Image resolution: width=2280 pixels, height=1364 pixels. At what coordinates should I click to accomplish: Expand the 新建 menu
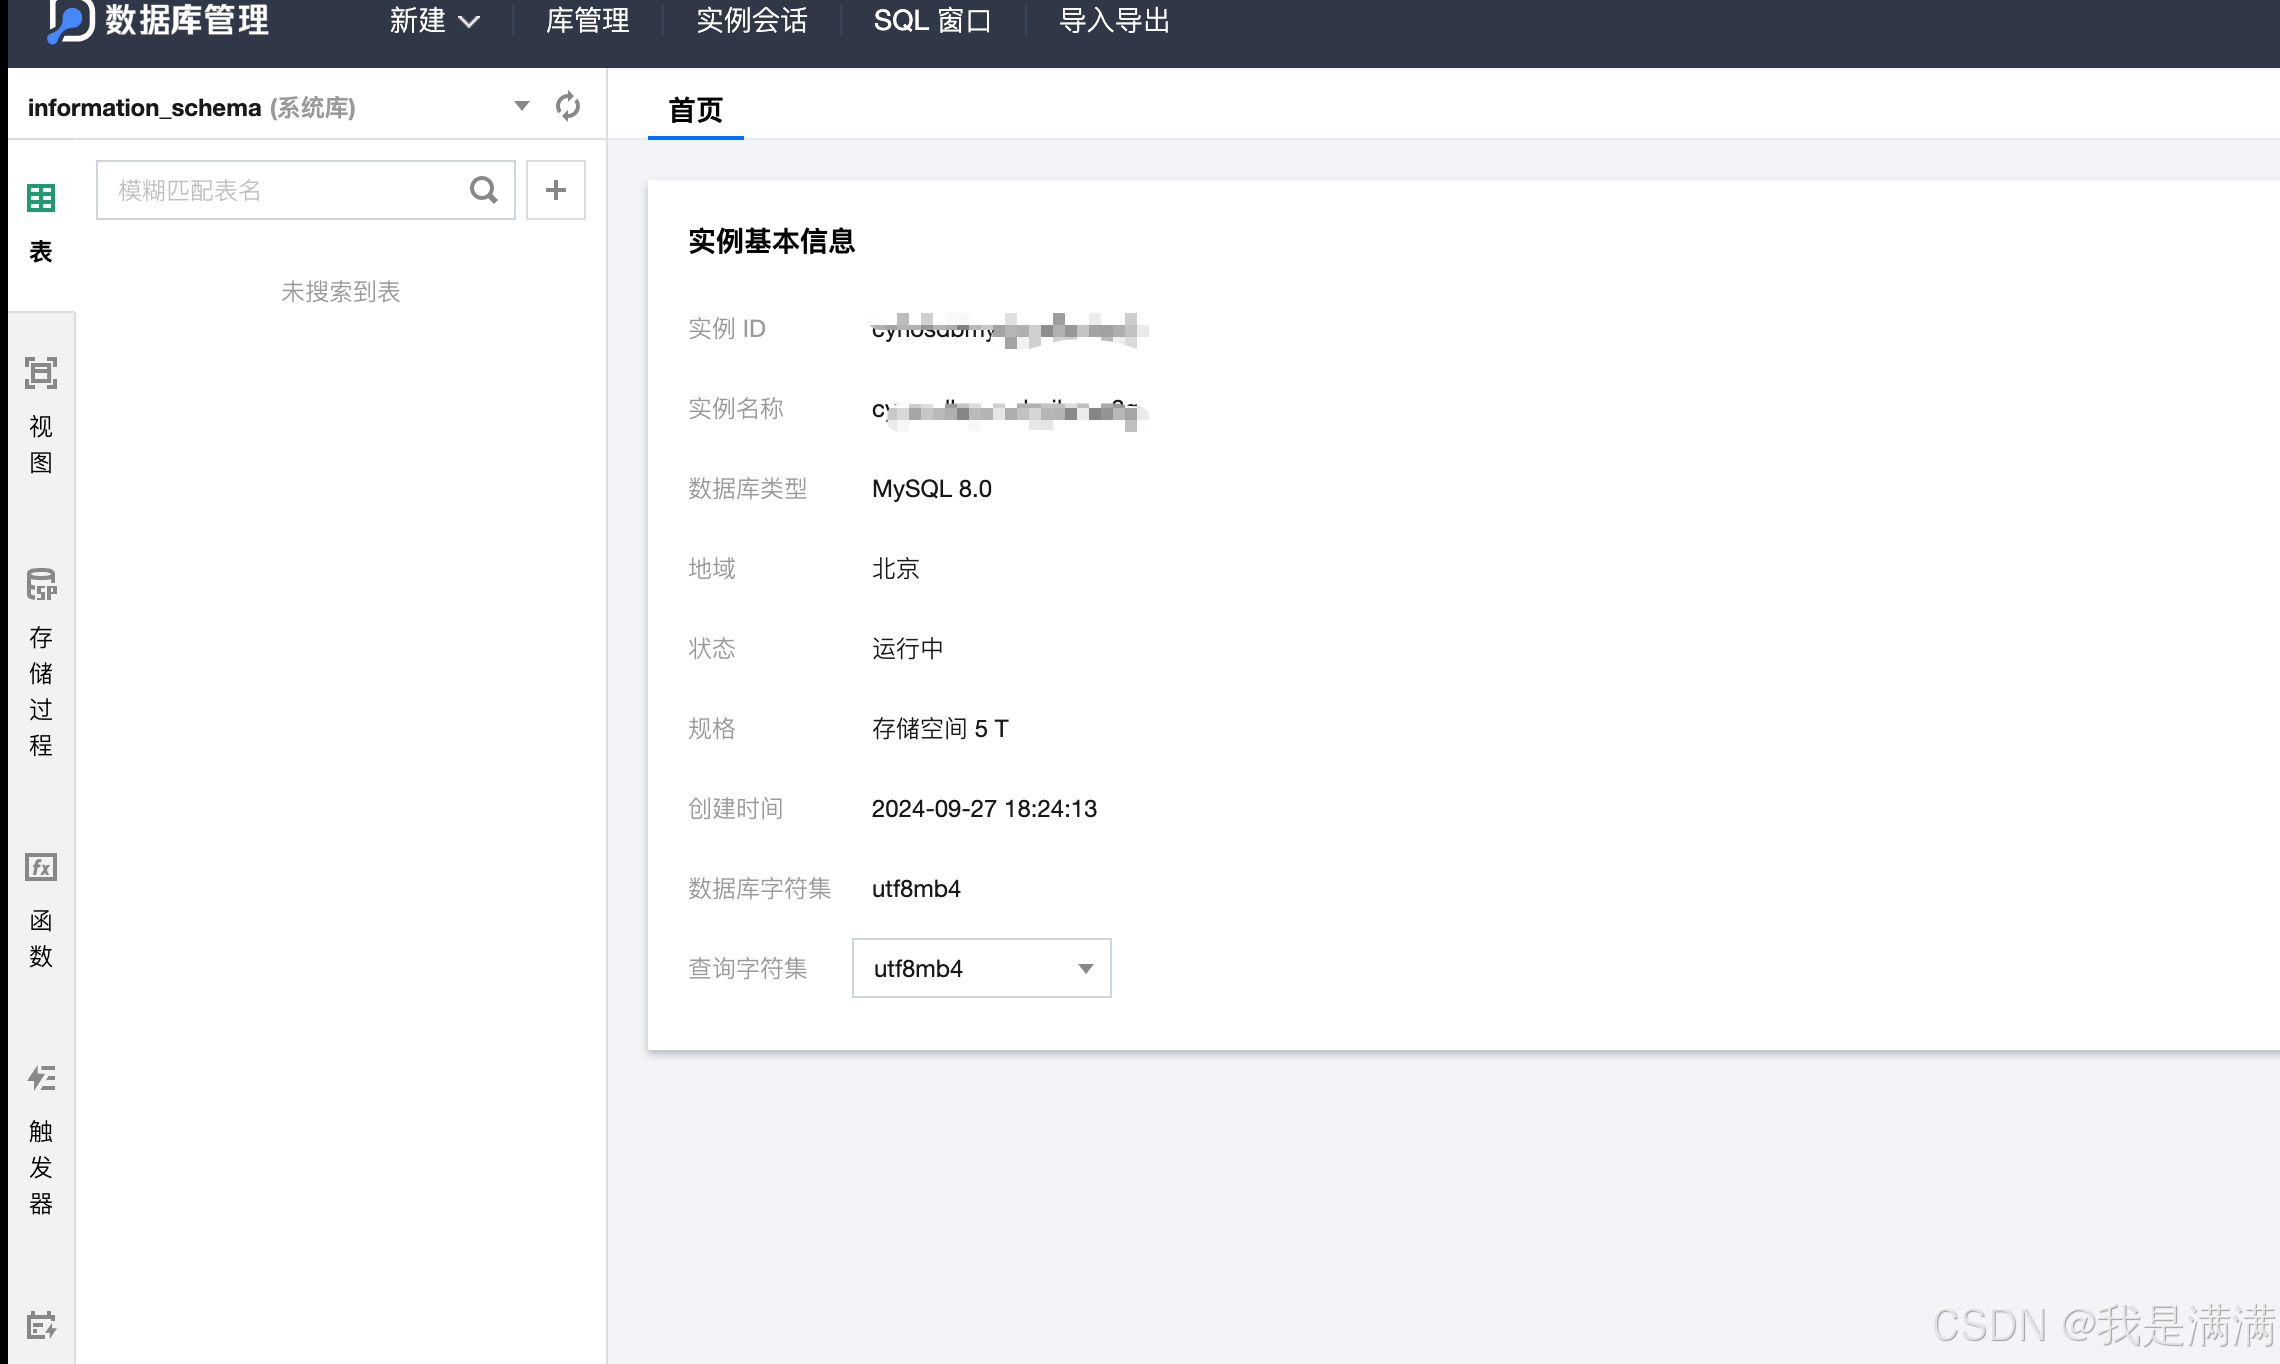click(434, 20)
